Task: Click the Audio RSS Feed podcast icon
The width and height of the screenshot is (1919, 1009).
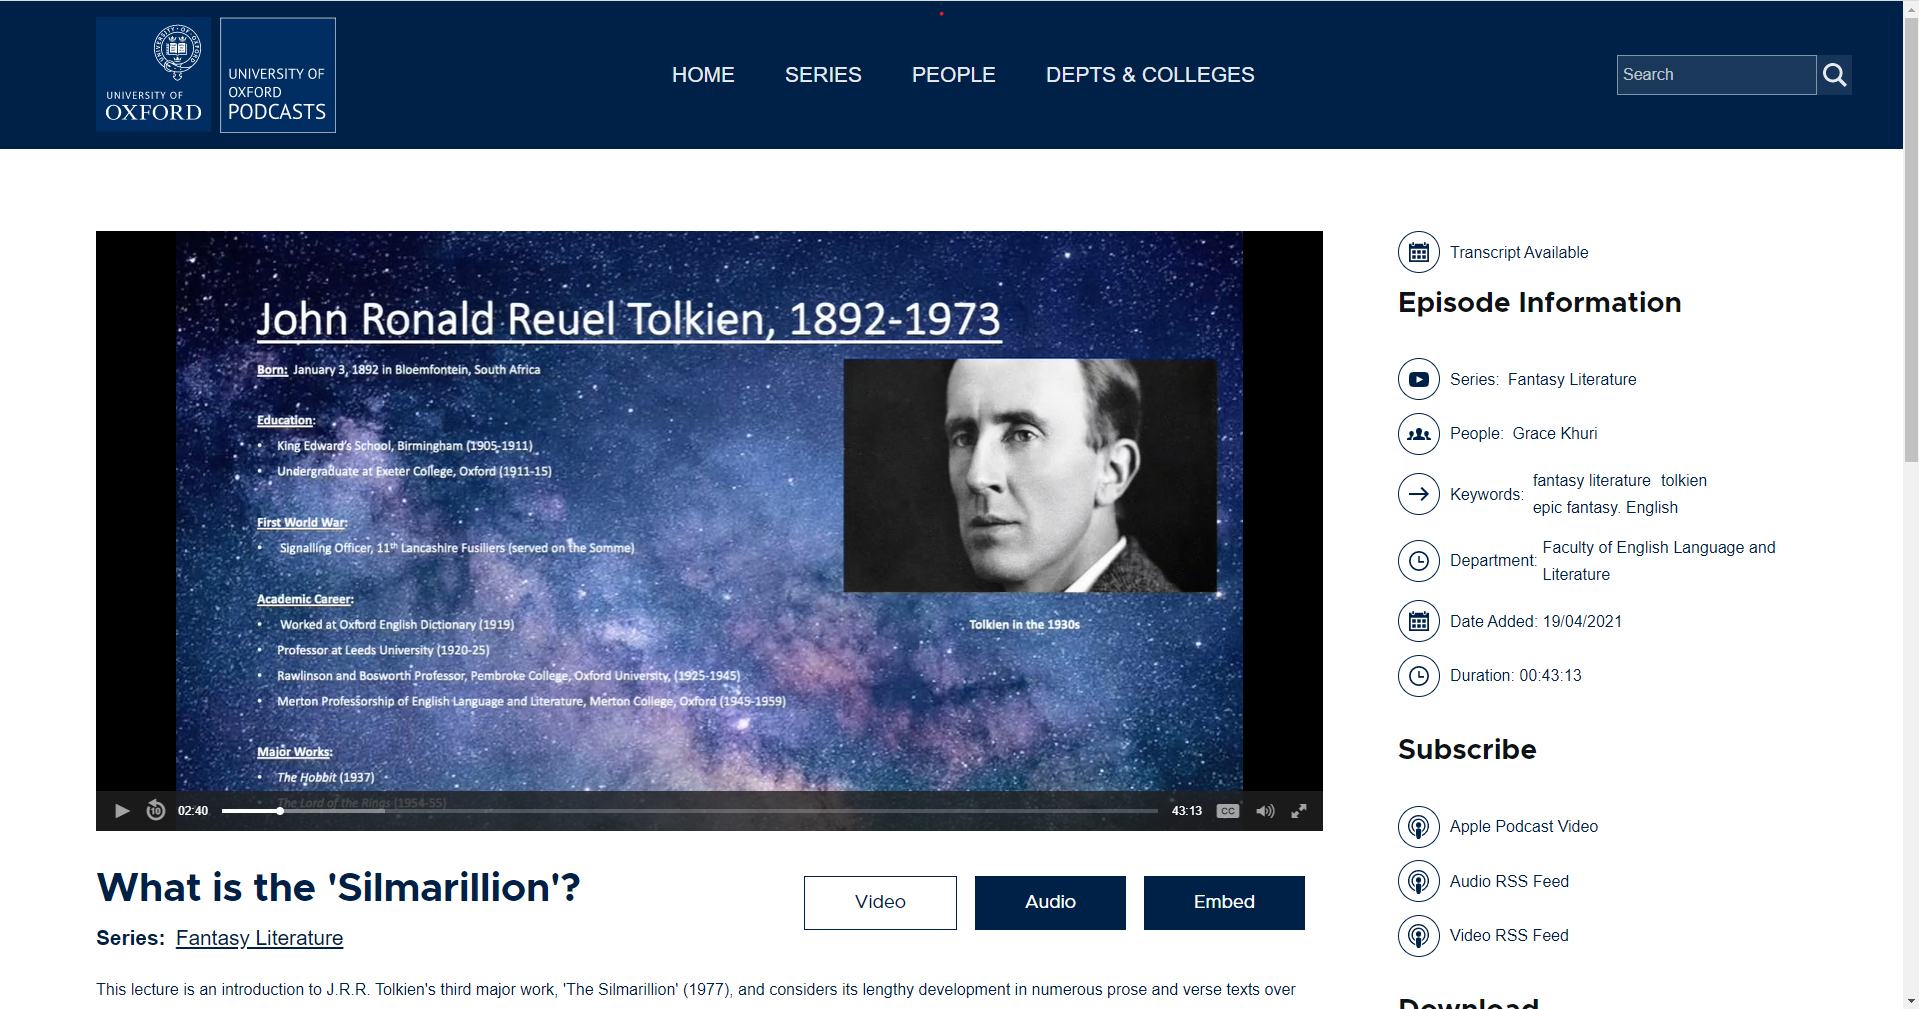Action: click(1419, 881)
